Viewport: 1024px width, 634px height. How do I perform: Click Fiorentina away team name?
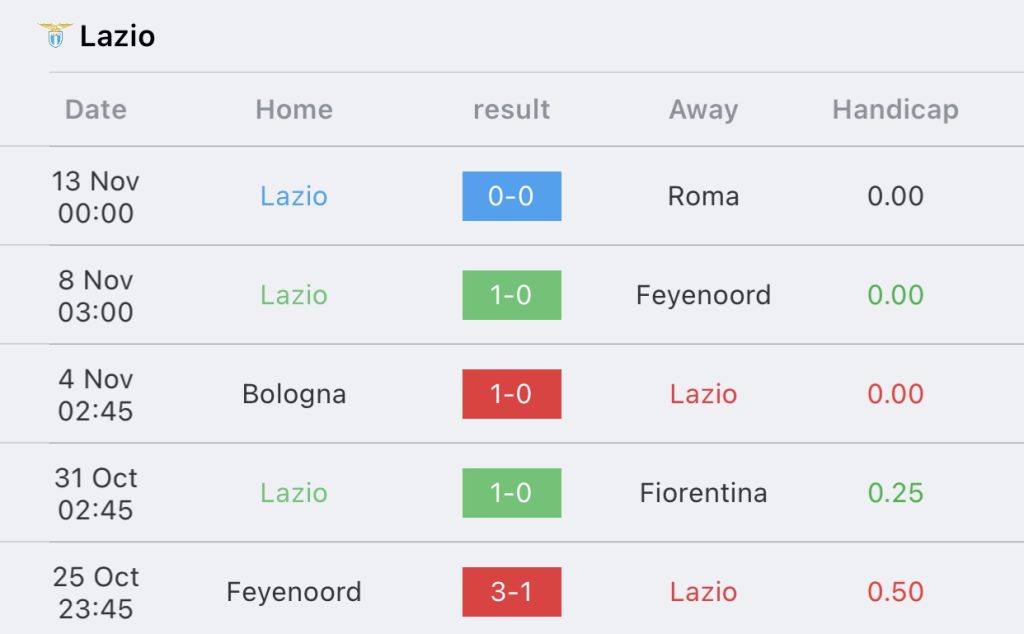[x=703, y=493]
